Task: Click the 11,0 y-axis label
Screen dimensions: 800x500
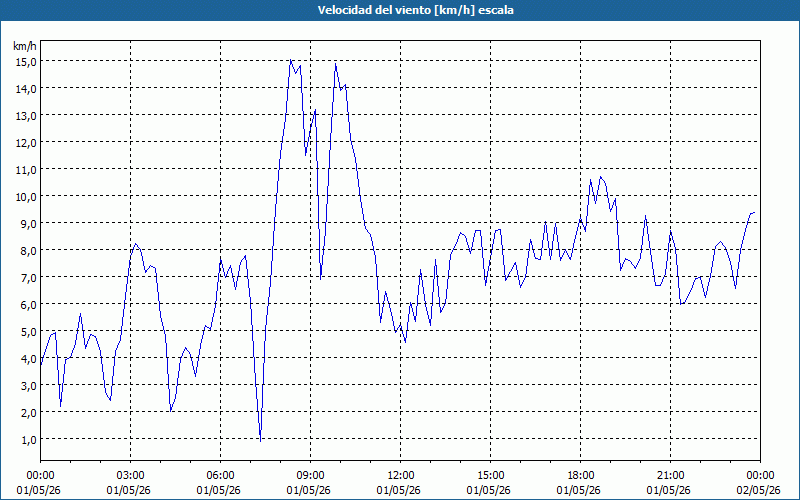Action: pos(26,170)
